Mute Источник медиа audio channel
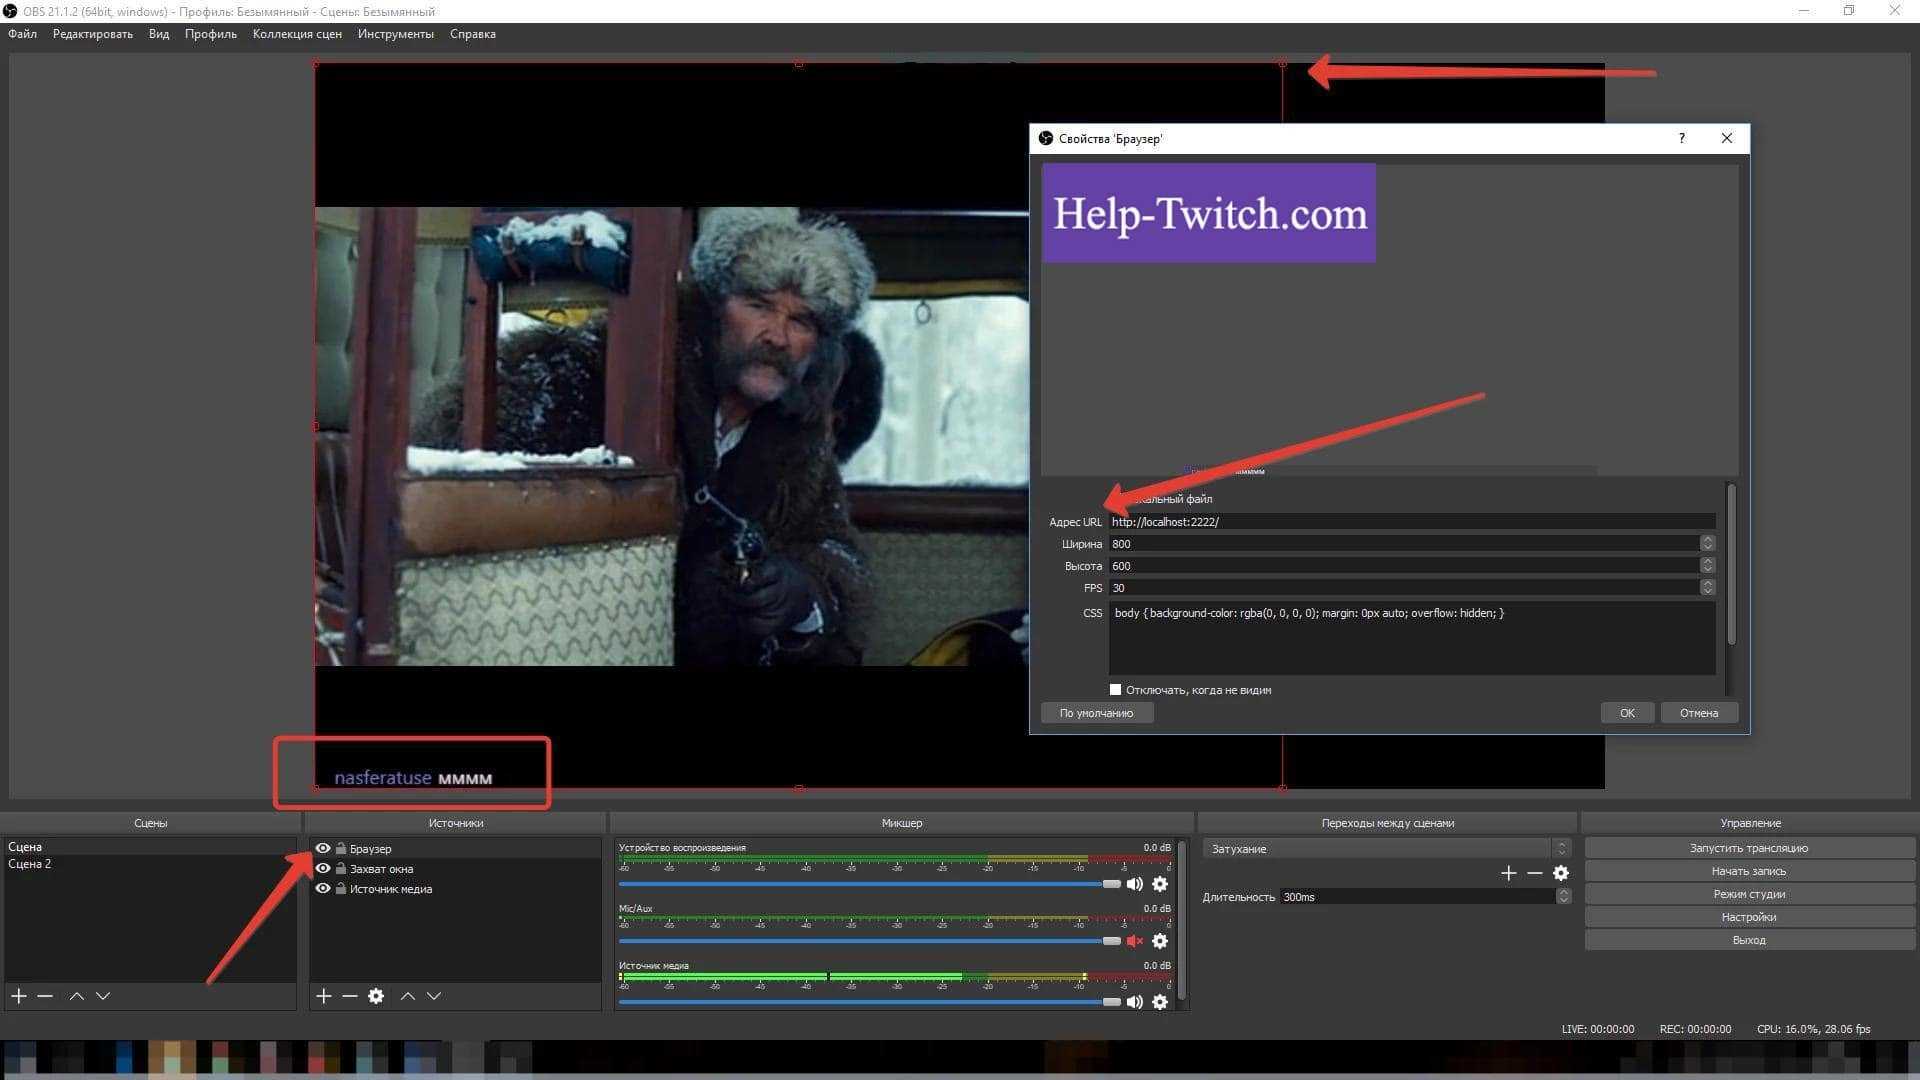Screen dimensions: 1920x1080 click(1135, 1002)
